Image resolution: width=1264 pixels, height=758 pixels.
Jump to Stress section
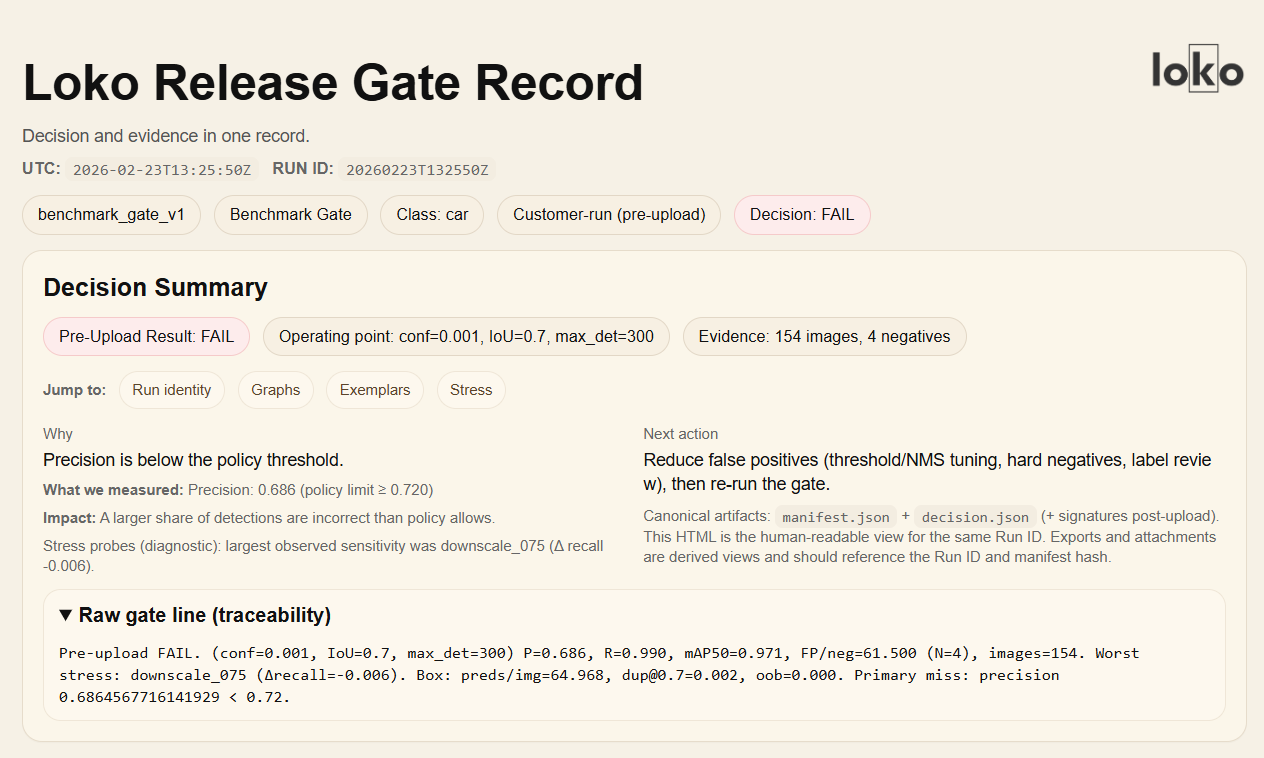point(471,390)
